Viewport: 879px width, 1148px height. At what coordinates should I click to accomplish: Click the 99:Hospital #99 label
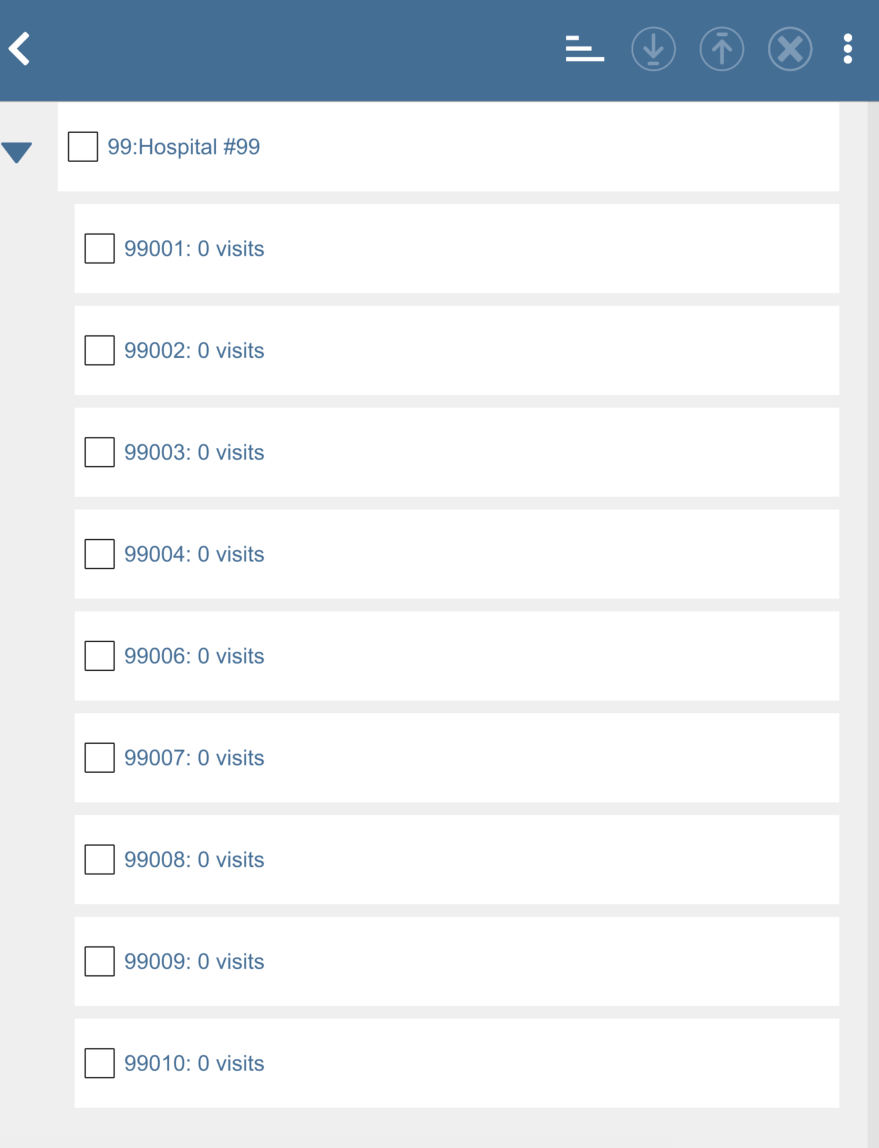click(x=184, y=147)
